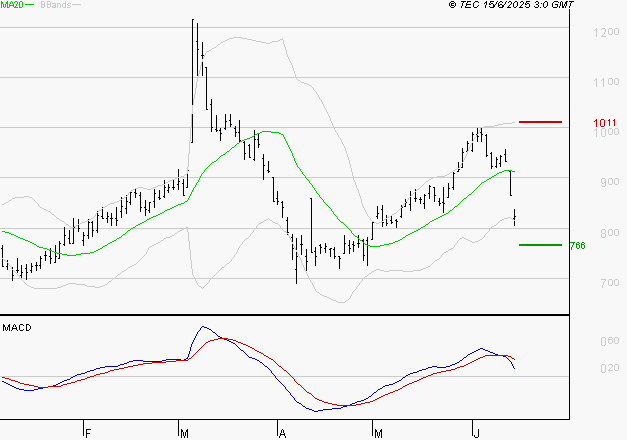Click the red resistance line at 1011
This screenshot has height=440, width=627.
(540, 122)
